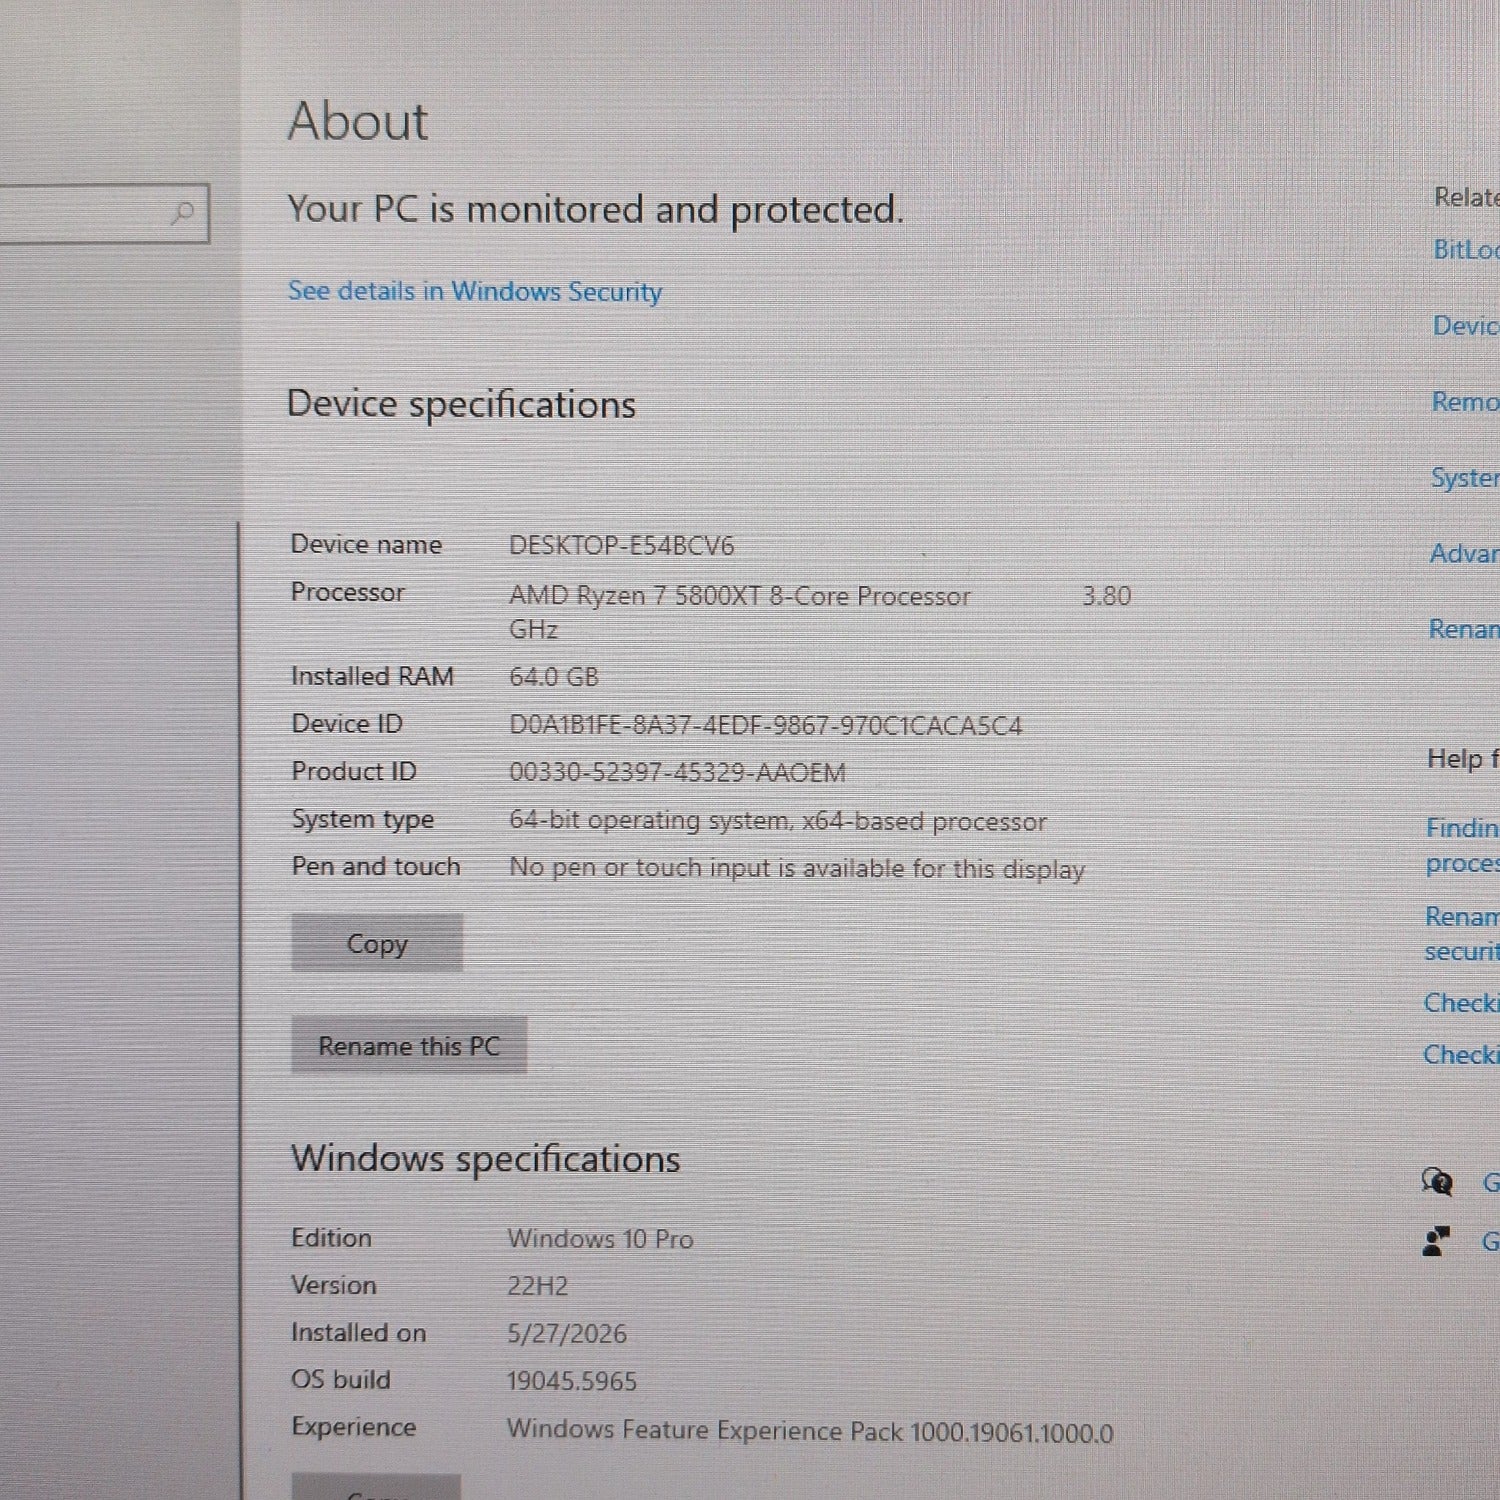Image resolution: width=1500 pixels, height=1500 pixels.
Task: Open the Remote desktop related link
Action: pos(1465,401)
